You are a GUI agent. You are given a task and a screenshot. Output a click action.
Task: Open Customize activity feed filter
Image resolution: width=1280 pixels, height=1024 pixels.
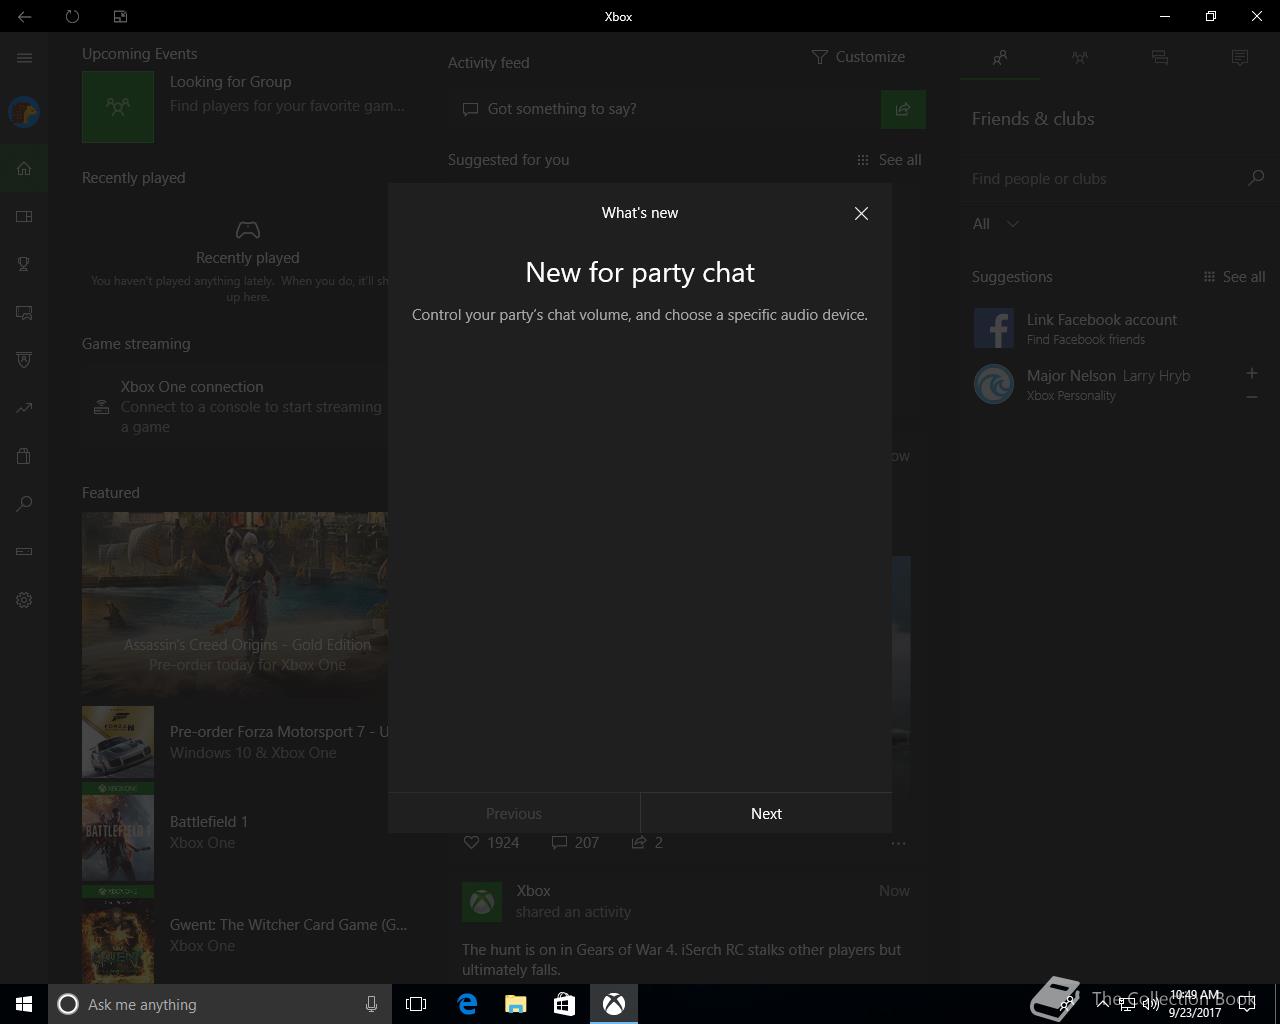tap(858, 57)
